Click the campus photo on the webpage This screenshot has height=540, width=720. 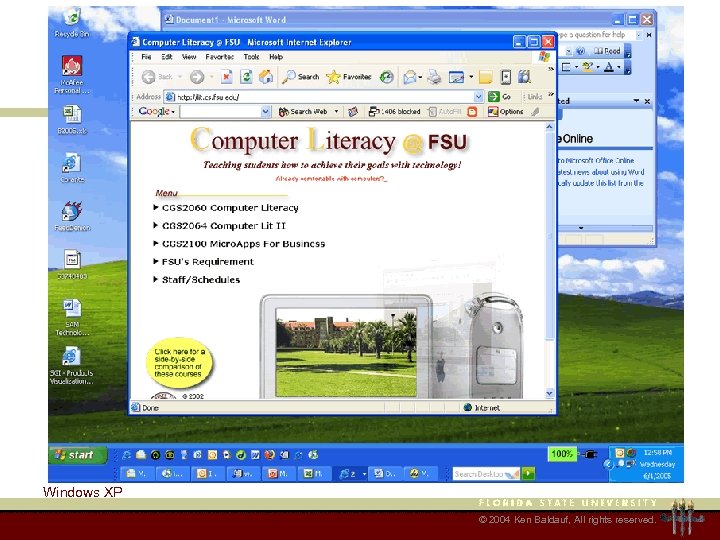point(346,352)
